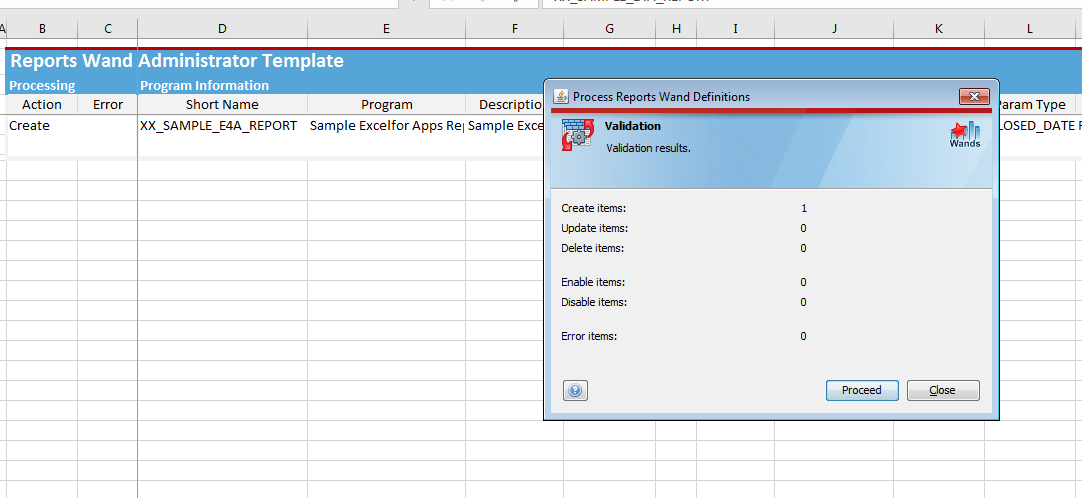Screen dimensions: 1082x498
Task: Select column G header
Action: (x=609, y=28)
